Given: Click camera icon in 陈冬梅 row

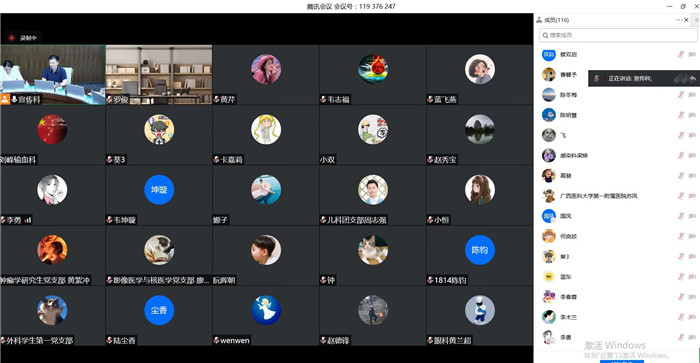Looking at the screenshot, I should coord(692,95).
